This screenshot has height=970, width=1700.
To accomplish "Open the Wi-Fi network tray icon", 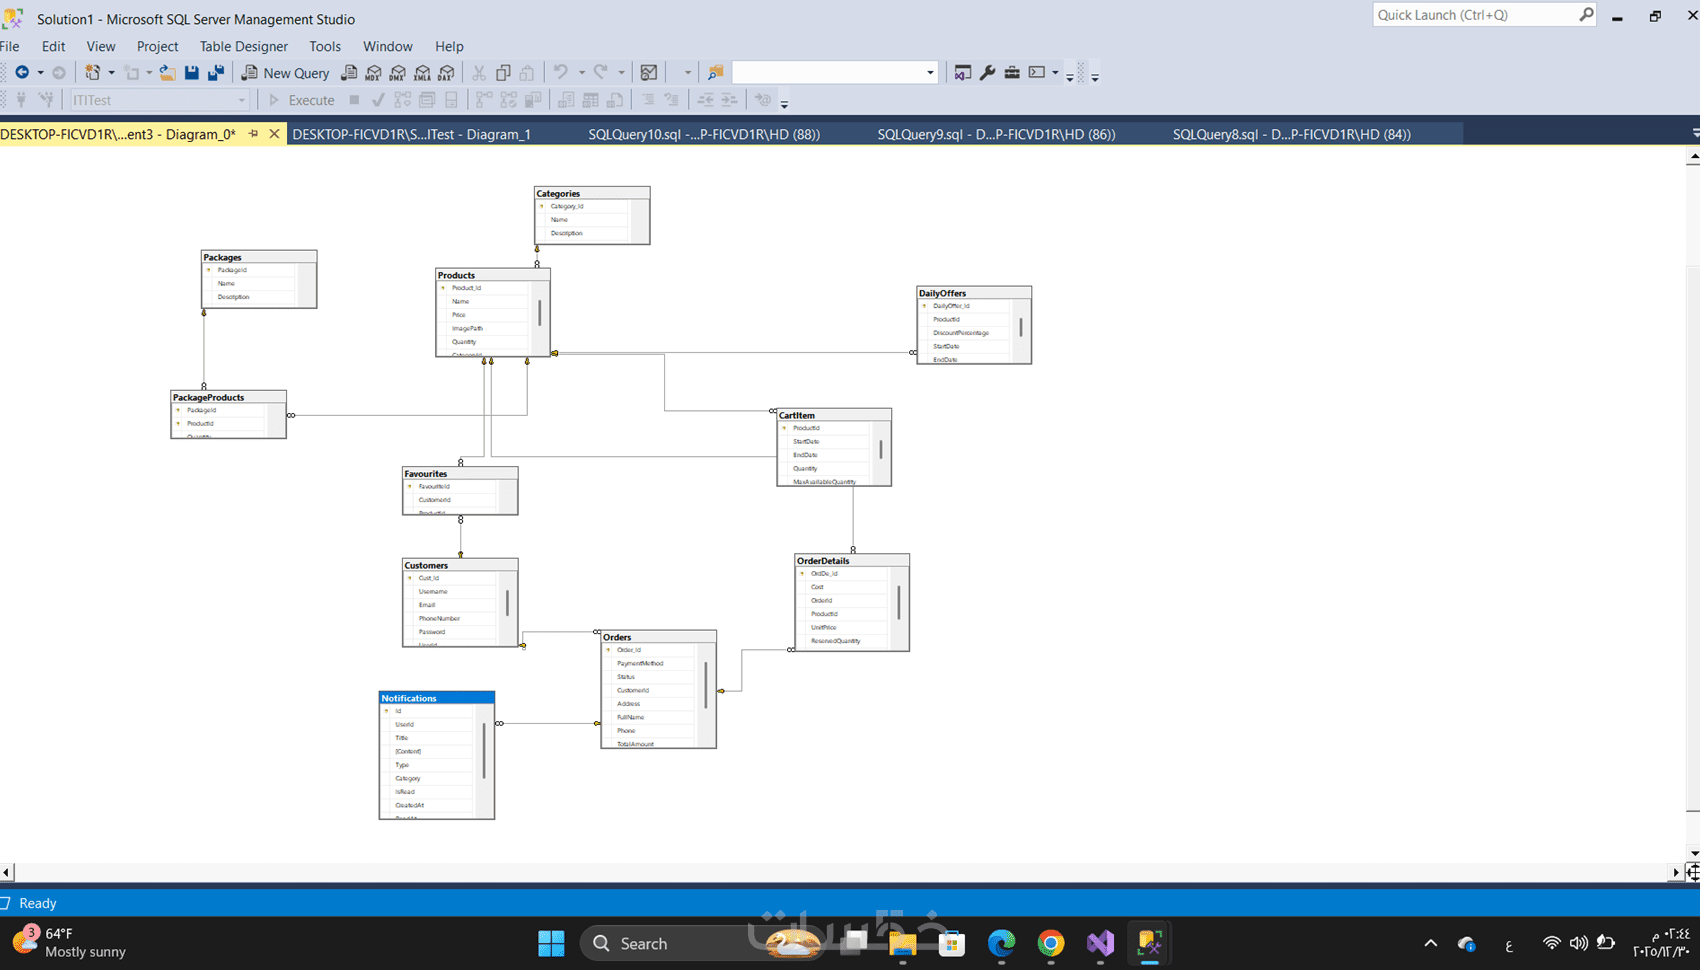I will [x=1552, y=943].
